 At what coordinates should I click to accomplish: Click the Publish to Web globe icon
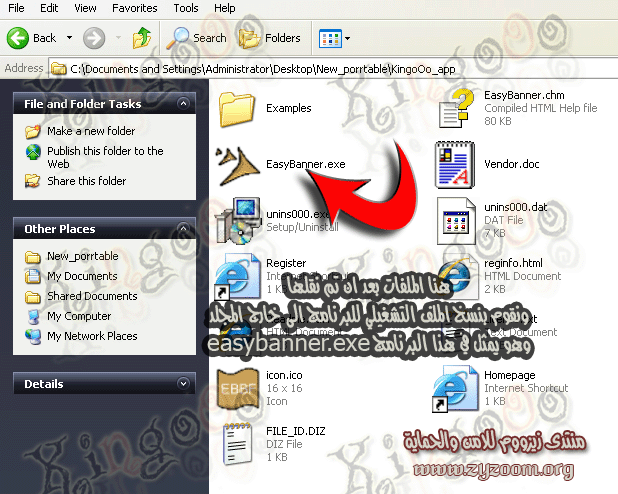(x=33, y=152)
